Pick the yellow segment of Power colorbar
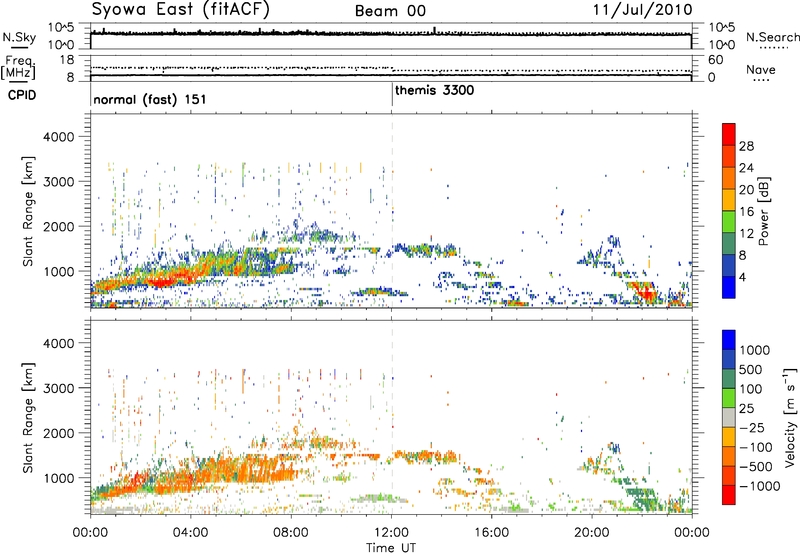 729,200
